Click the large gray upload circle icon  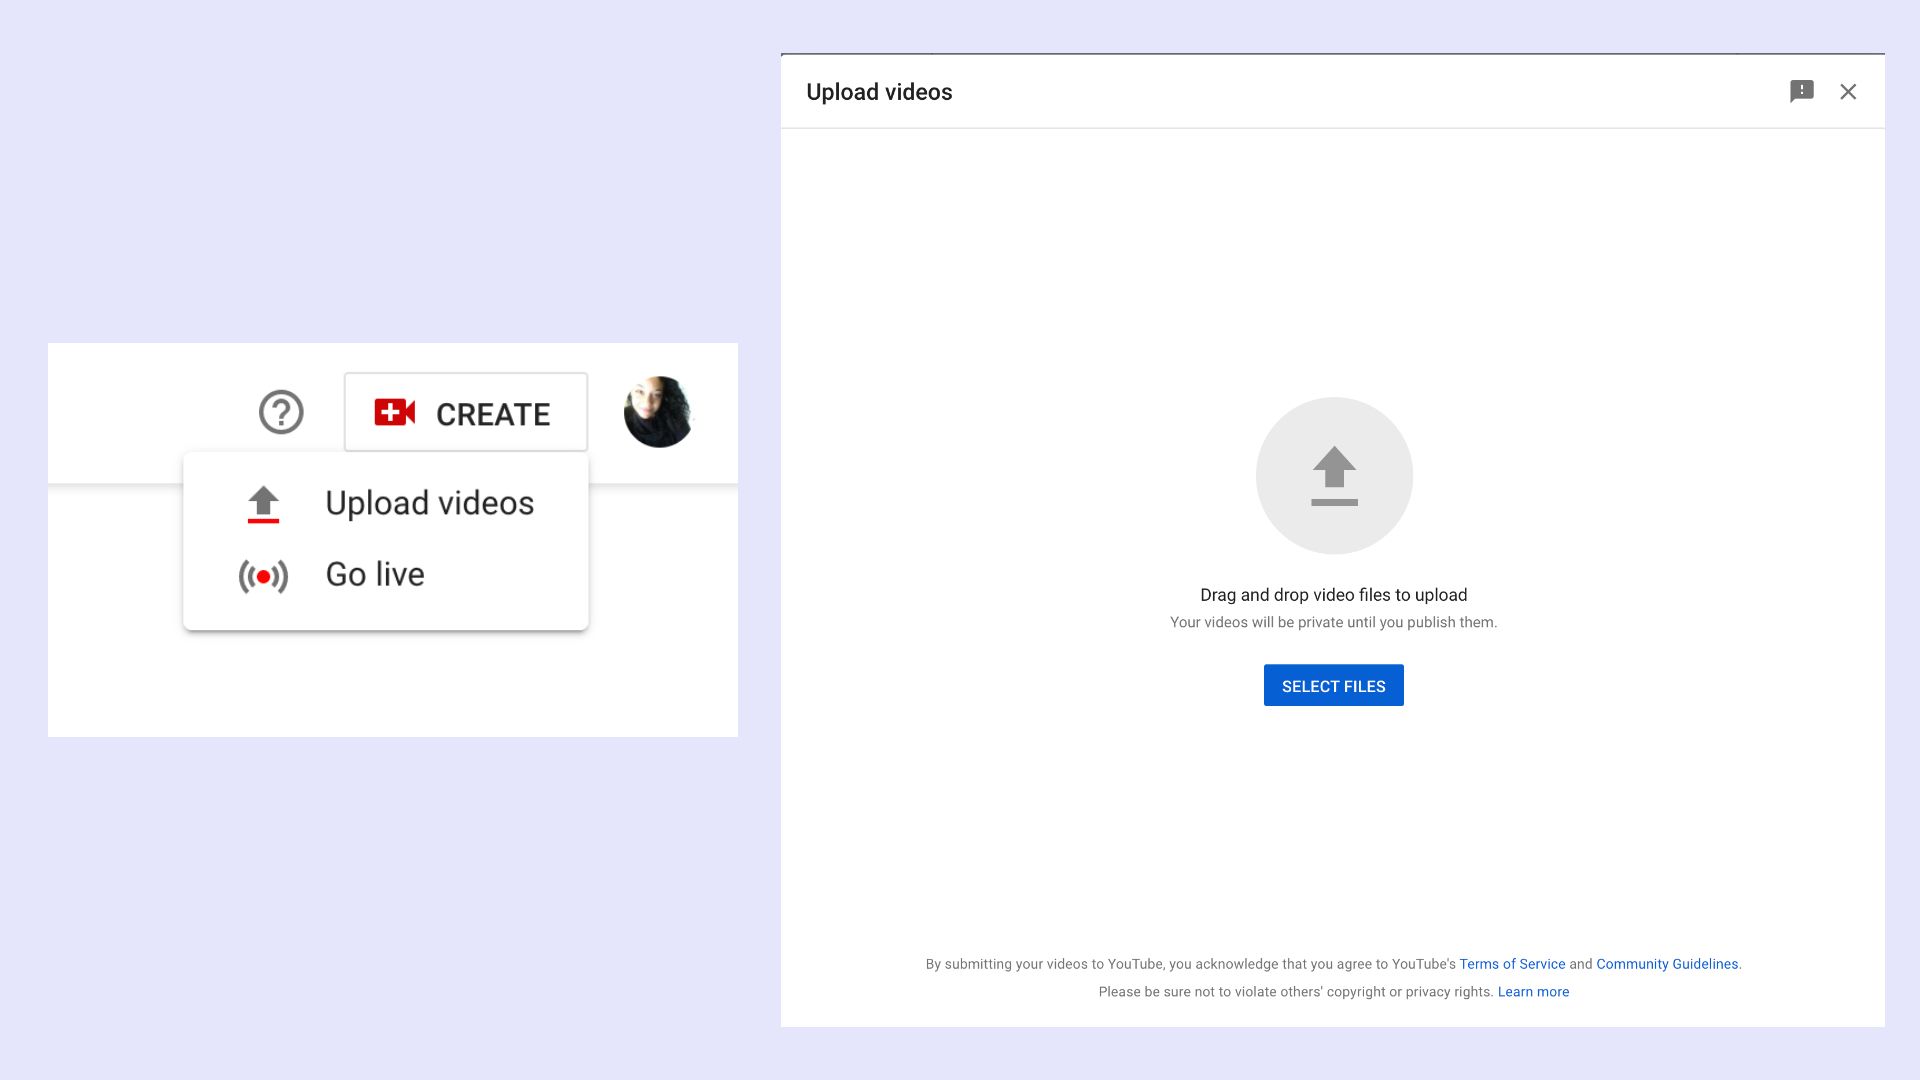(1334, 476)
